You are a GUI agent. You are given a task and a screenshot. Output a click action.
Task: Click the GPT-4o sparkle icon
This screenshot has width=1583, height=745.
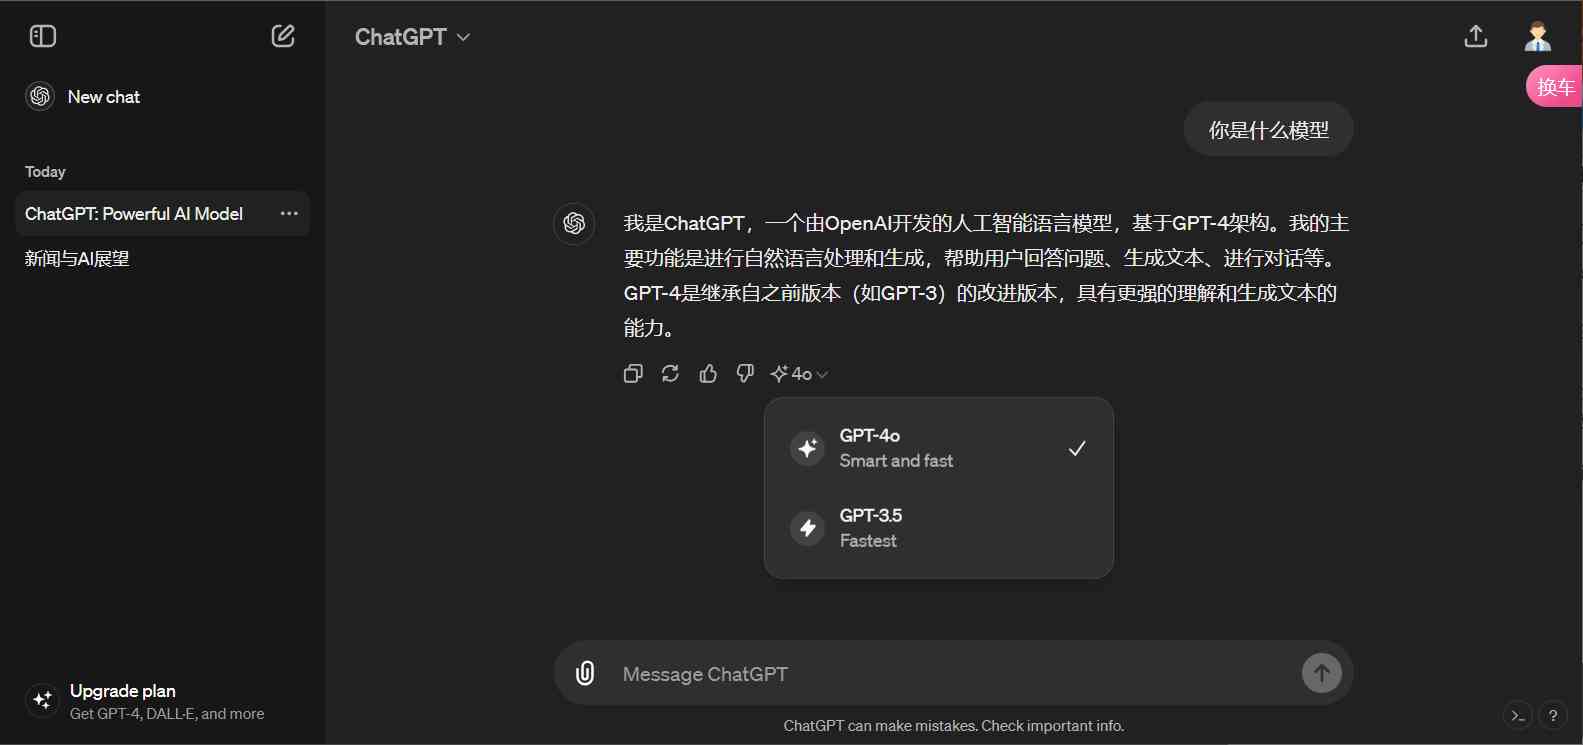[808, 448]
